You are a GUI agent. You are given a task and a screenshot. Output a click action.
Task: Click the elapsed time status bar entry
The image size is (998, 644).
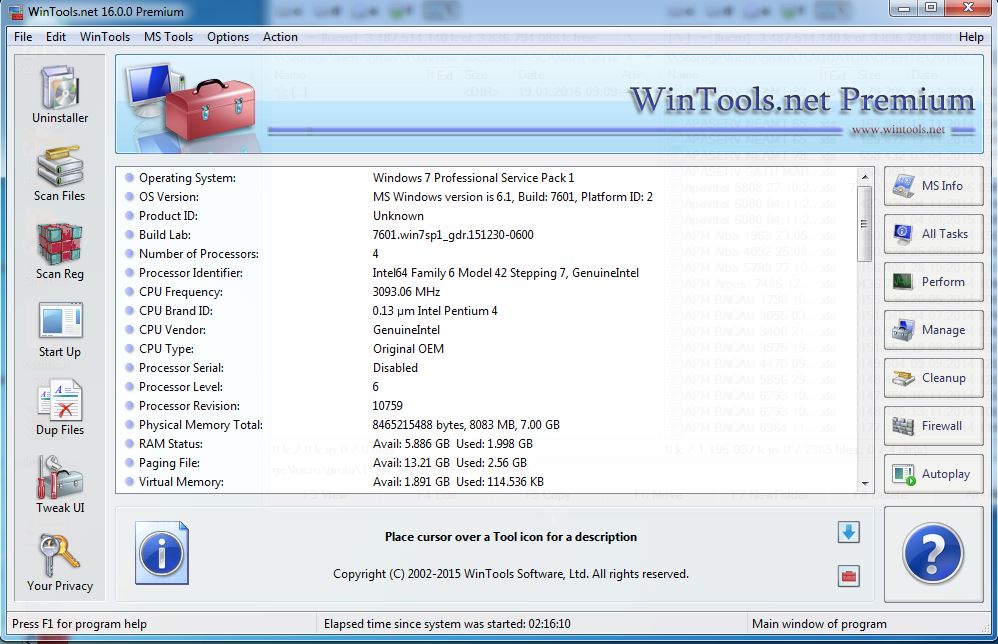(x=447, y=624)
